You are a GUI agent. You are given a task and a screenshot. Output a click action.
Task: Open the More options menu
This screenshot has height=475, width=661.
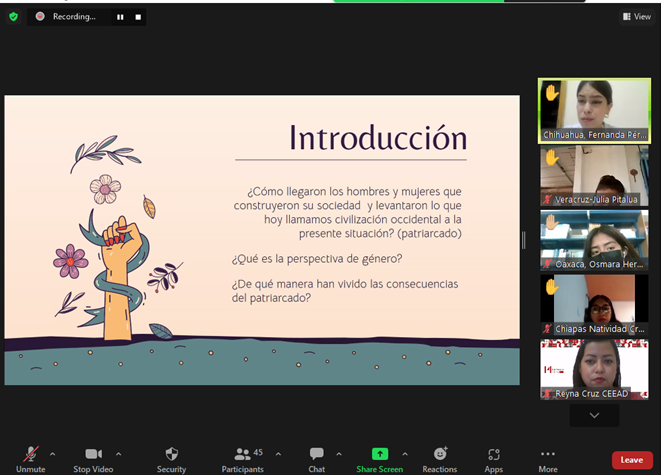click(548, 459)
